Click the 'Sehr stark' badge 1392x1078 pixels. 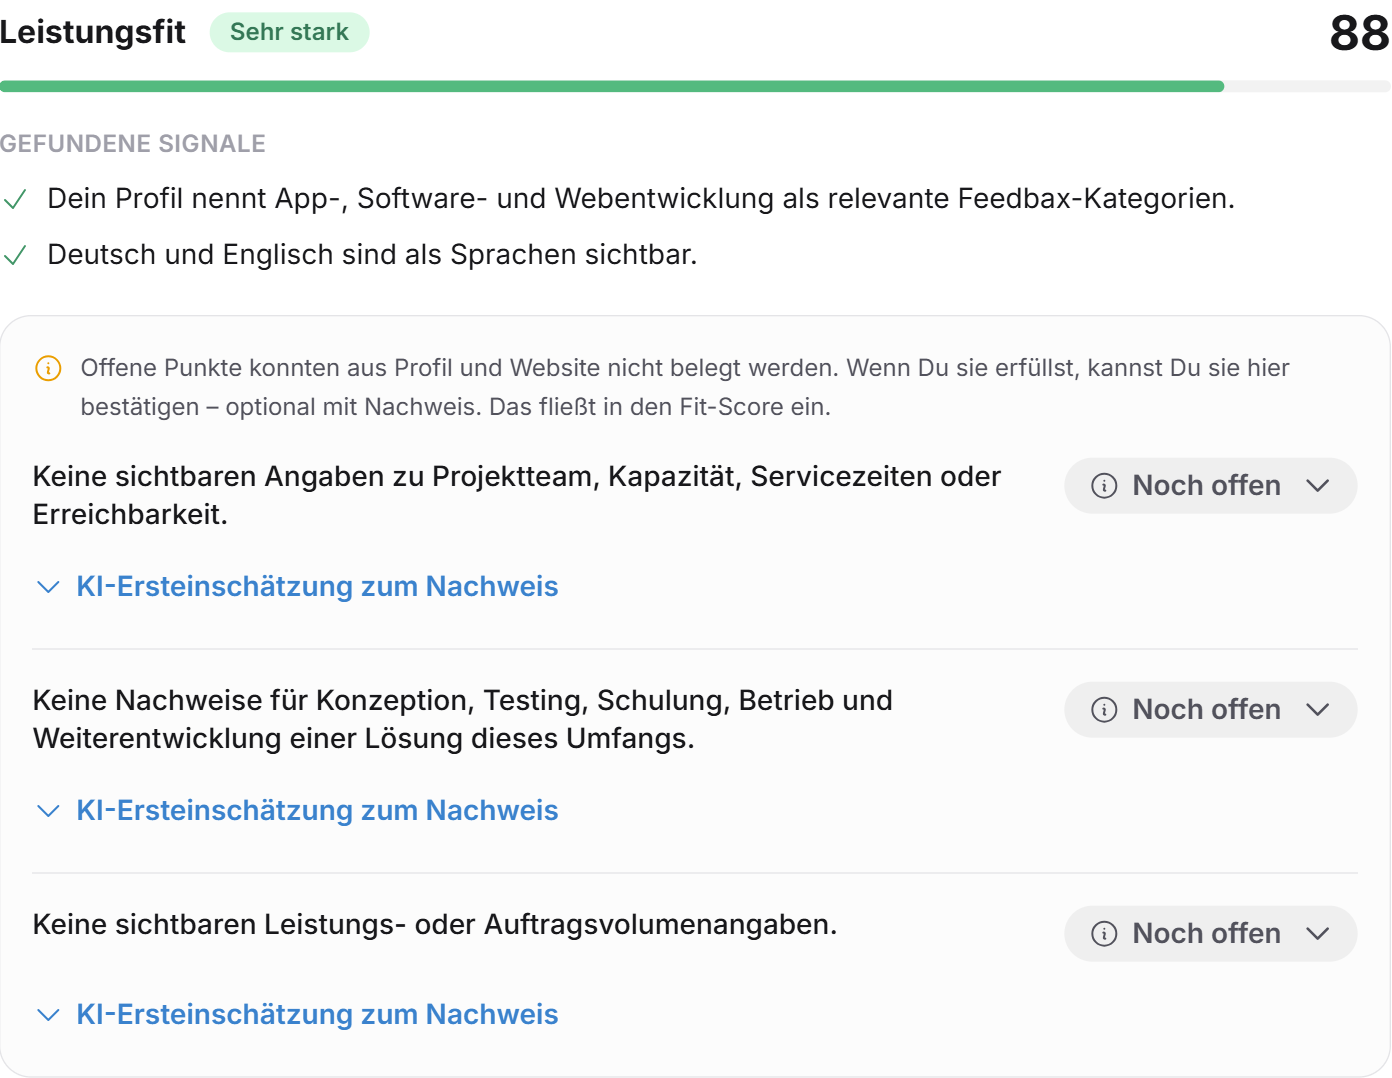tap(289, 32)
